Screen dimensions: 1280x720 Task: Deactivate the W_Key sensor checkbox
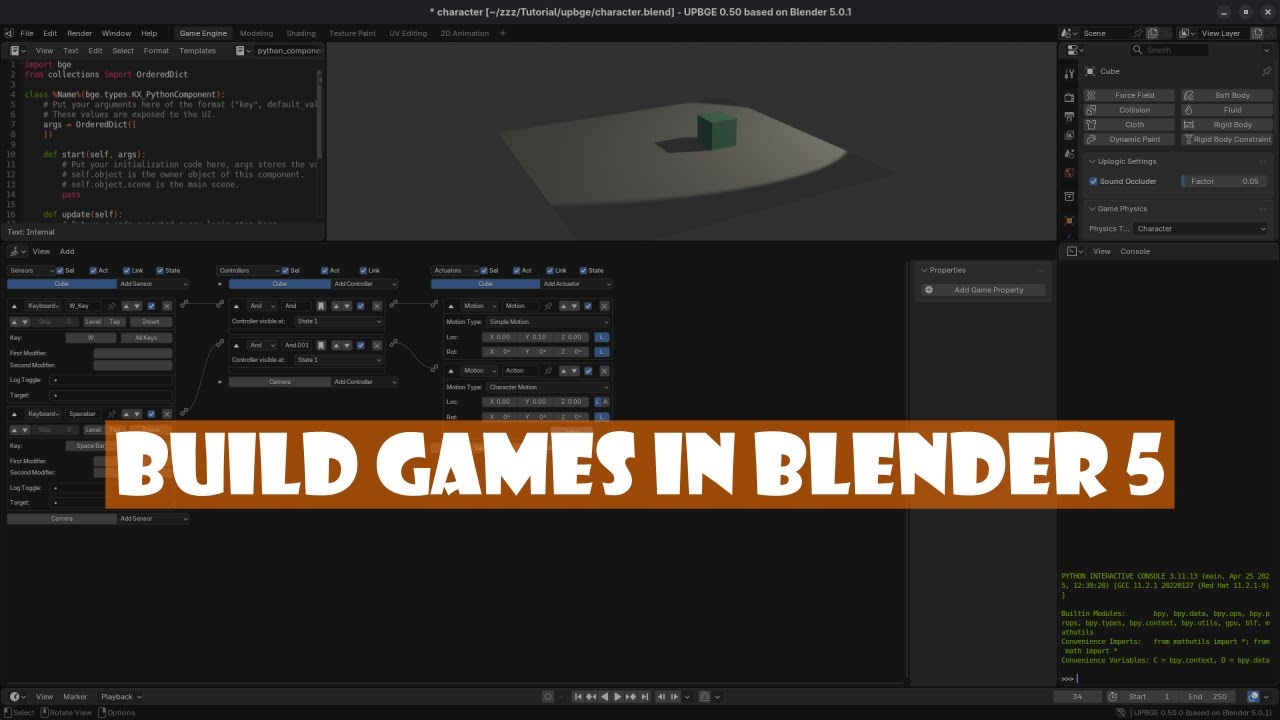pos(151,306)
